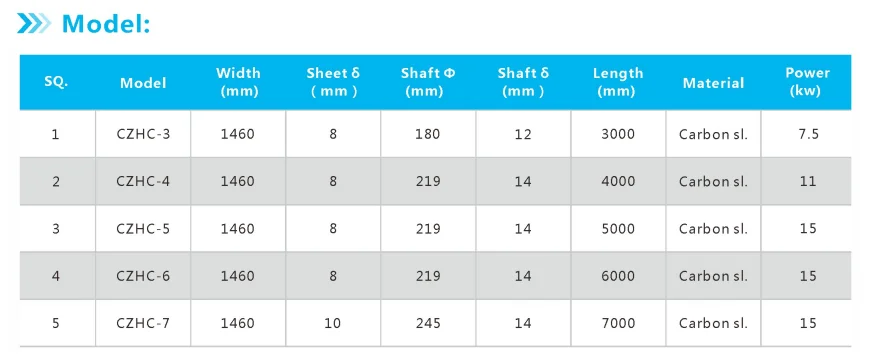The image size is (869, 361).
Task: Click the 'Power (kw)' column header
Action: 807,82
